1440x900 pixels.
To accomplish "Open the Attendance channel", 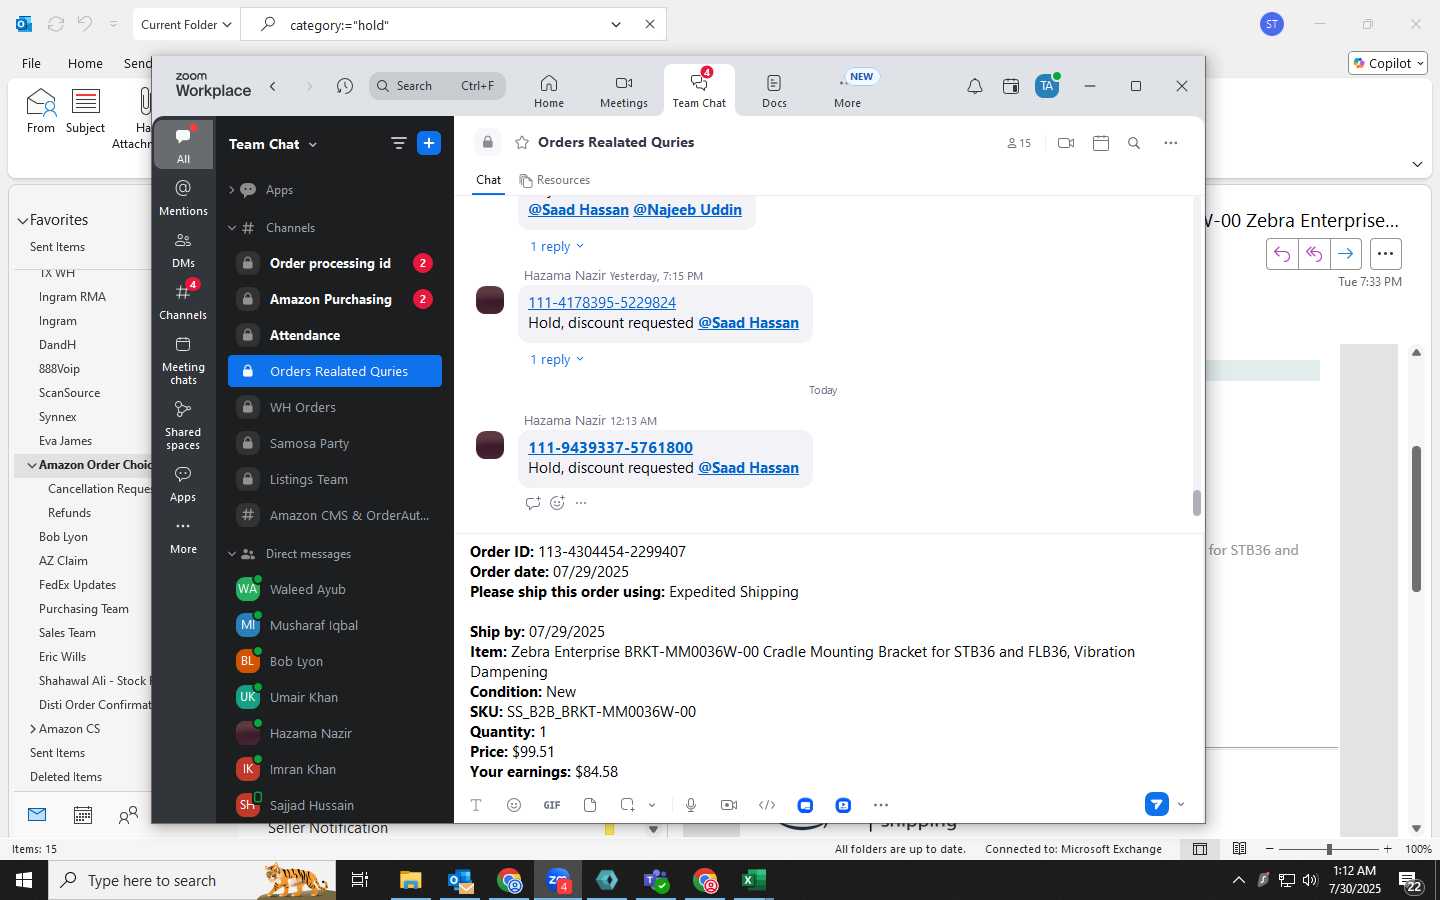I will pos(335,335).
